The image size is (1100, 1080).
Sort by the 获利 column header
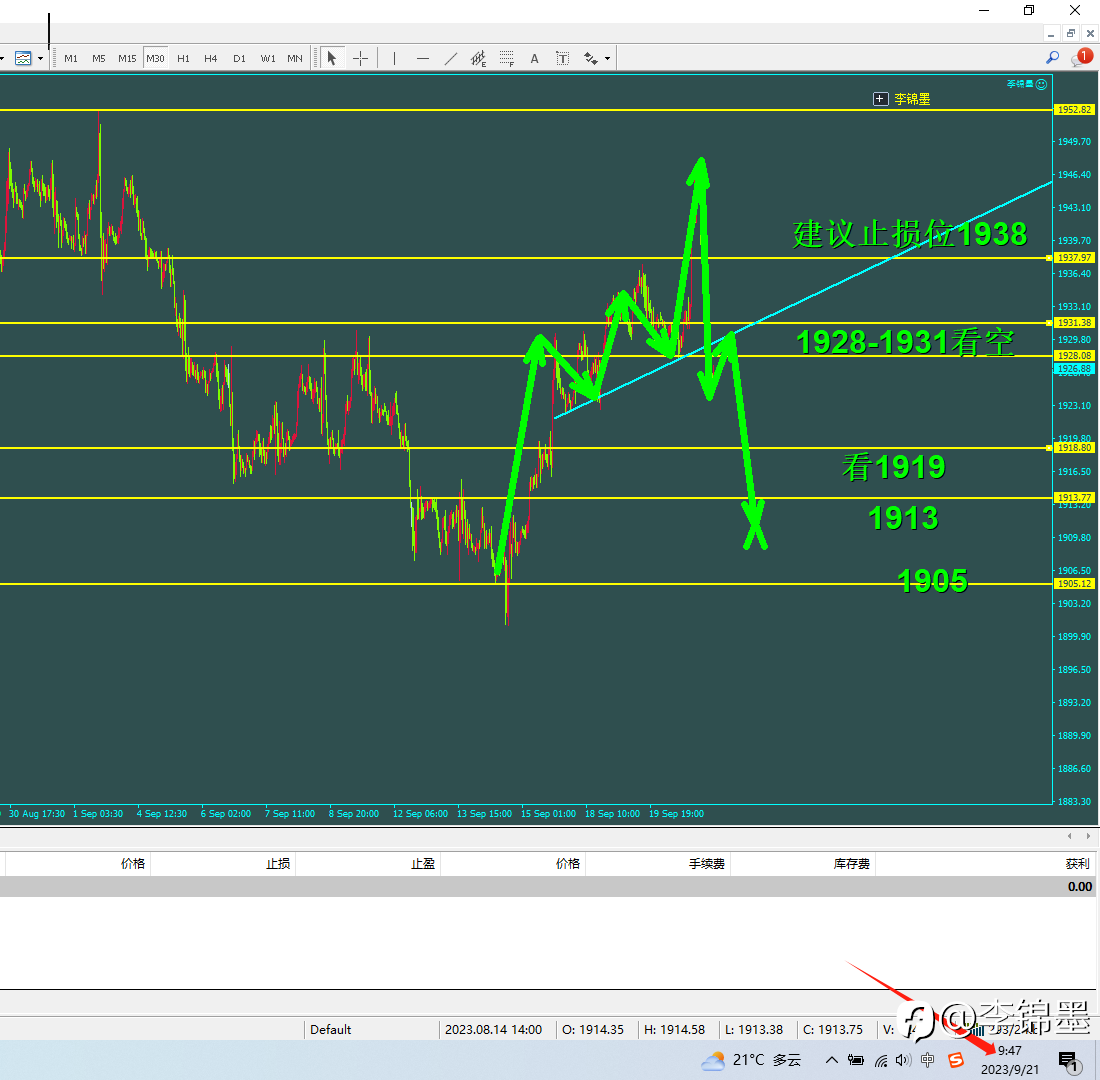1078,864
